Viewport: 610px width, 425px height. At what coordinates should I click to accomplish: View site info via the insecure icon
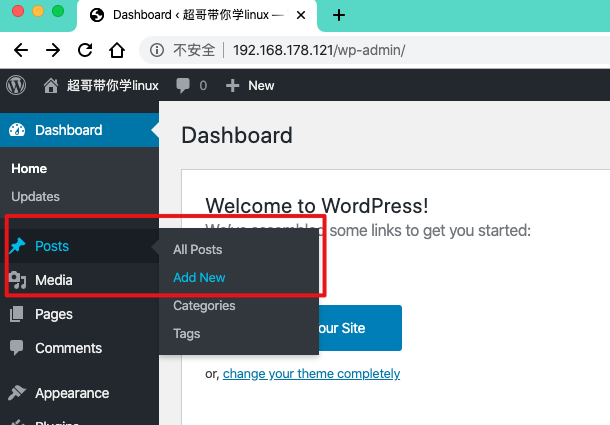[x=157, y=50]
